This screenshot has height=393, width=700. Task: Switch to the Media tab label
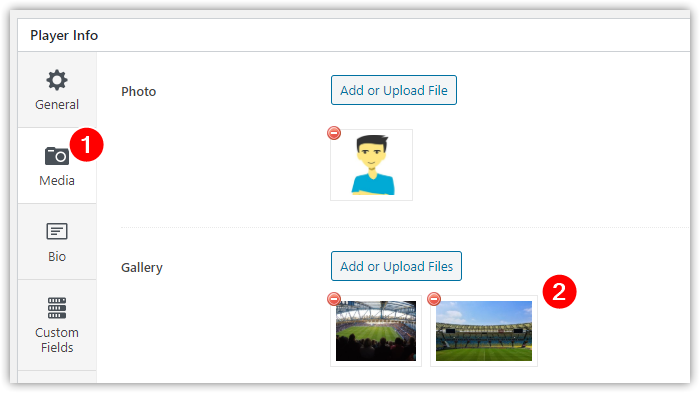(x=57, y=180)
